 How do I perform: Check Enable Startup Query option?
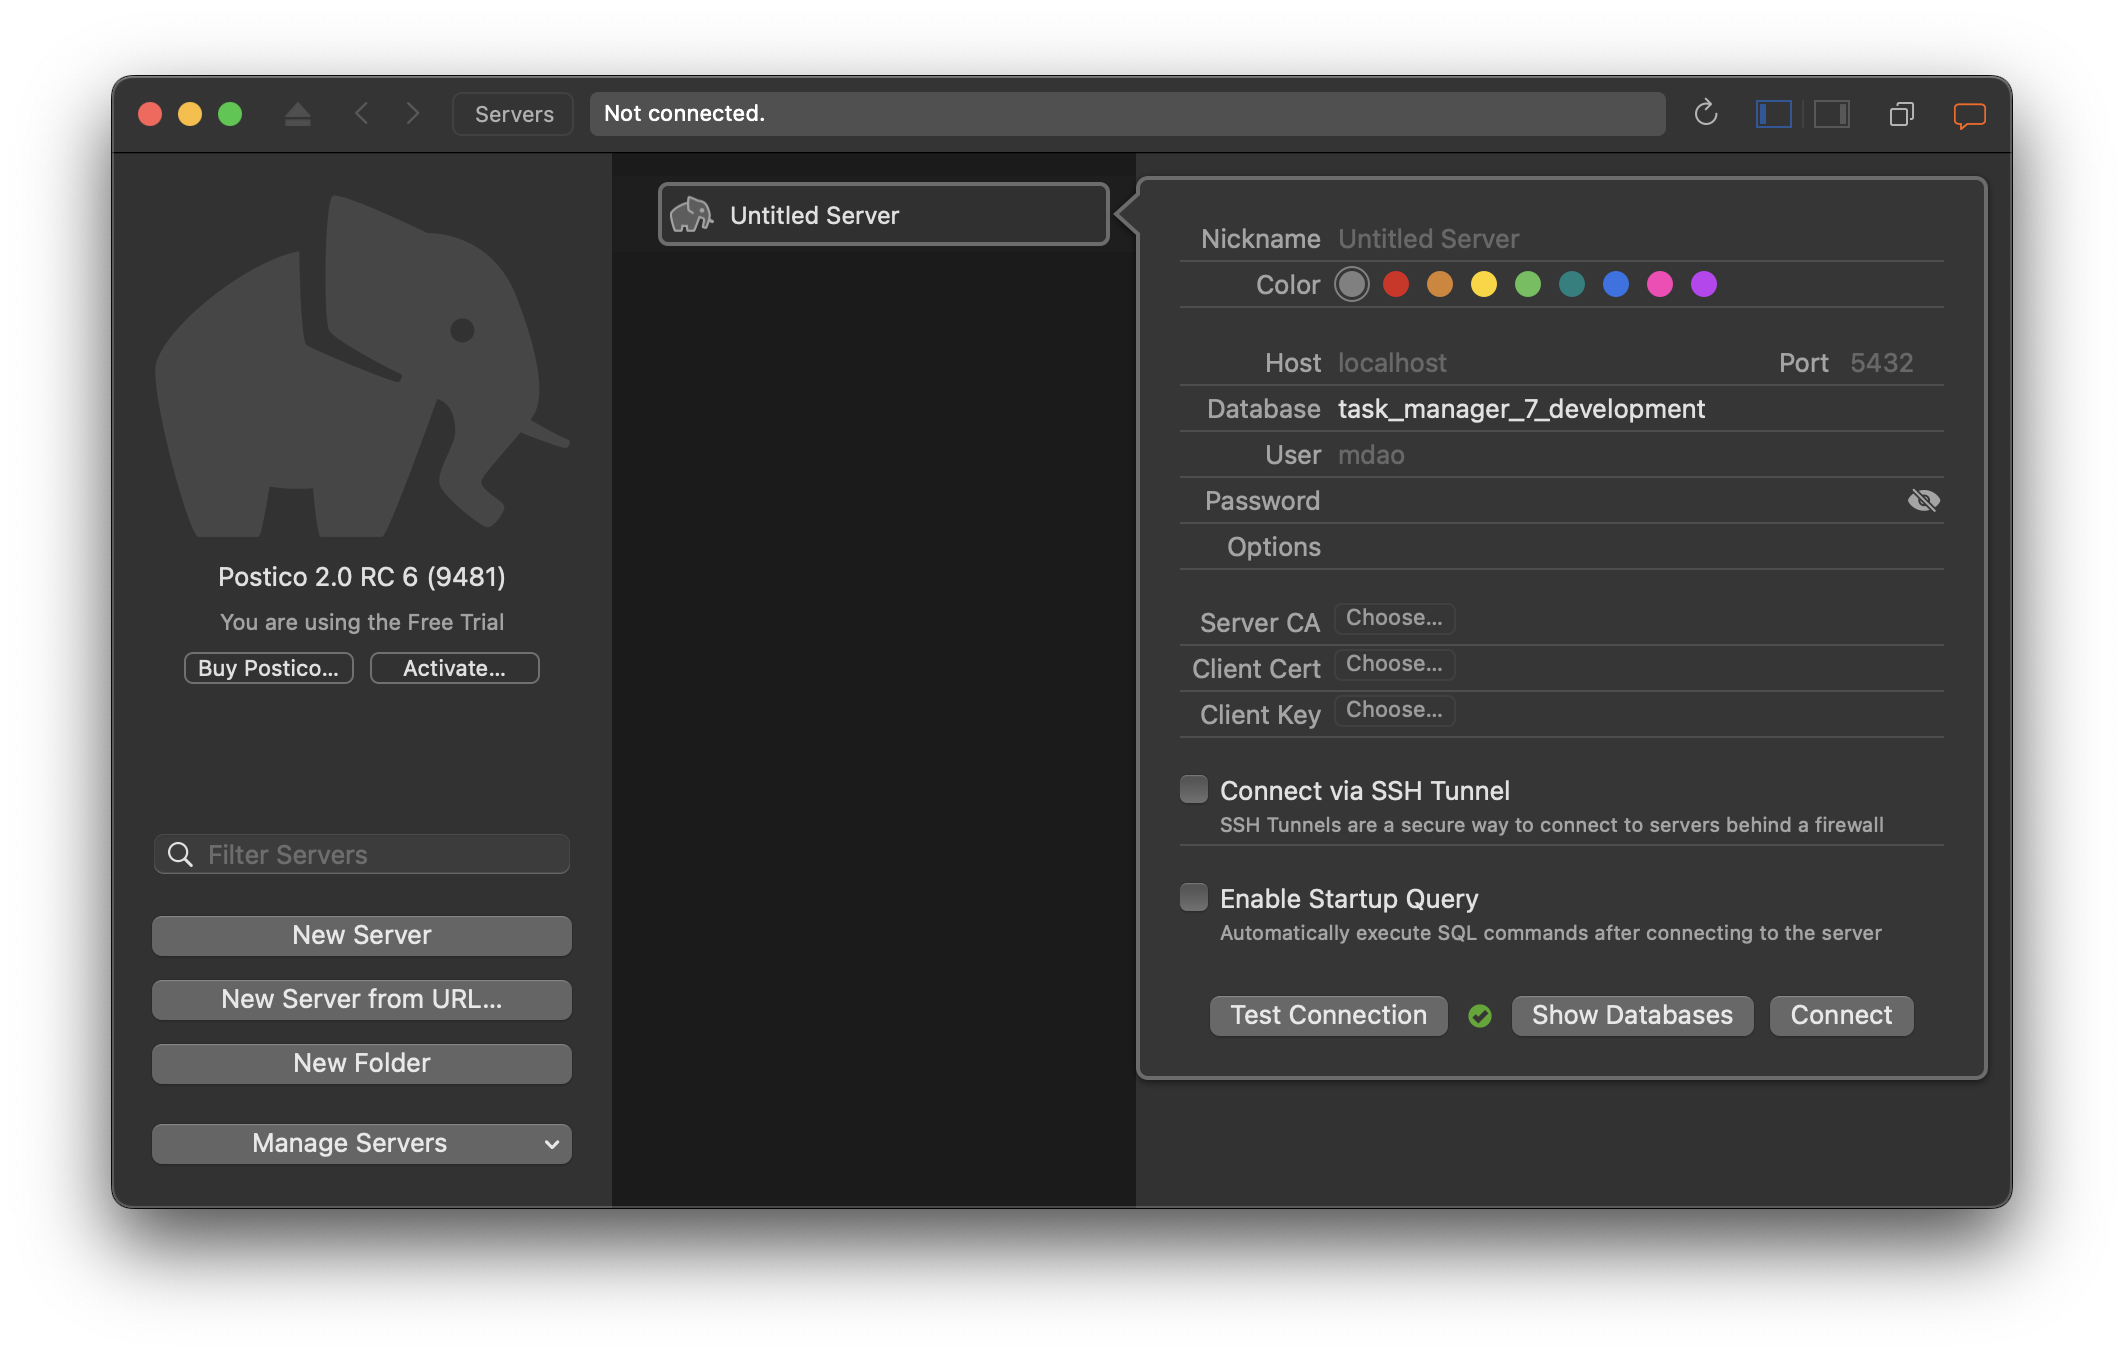pyautogui.click(x=1194, y=898)
